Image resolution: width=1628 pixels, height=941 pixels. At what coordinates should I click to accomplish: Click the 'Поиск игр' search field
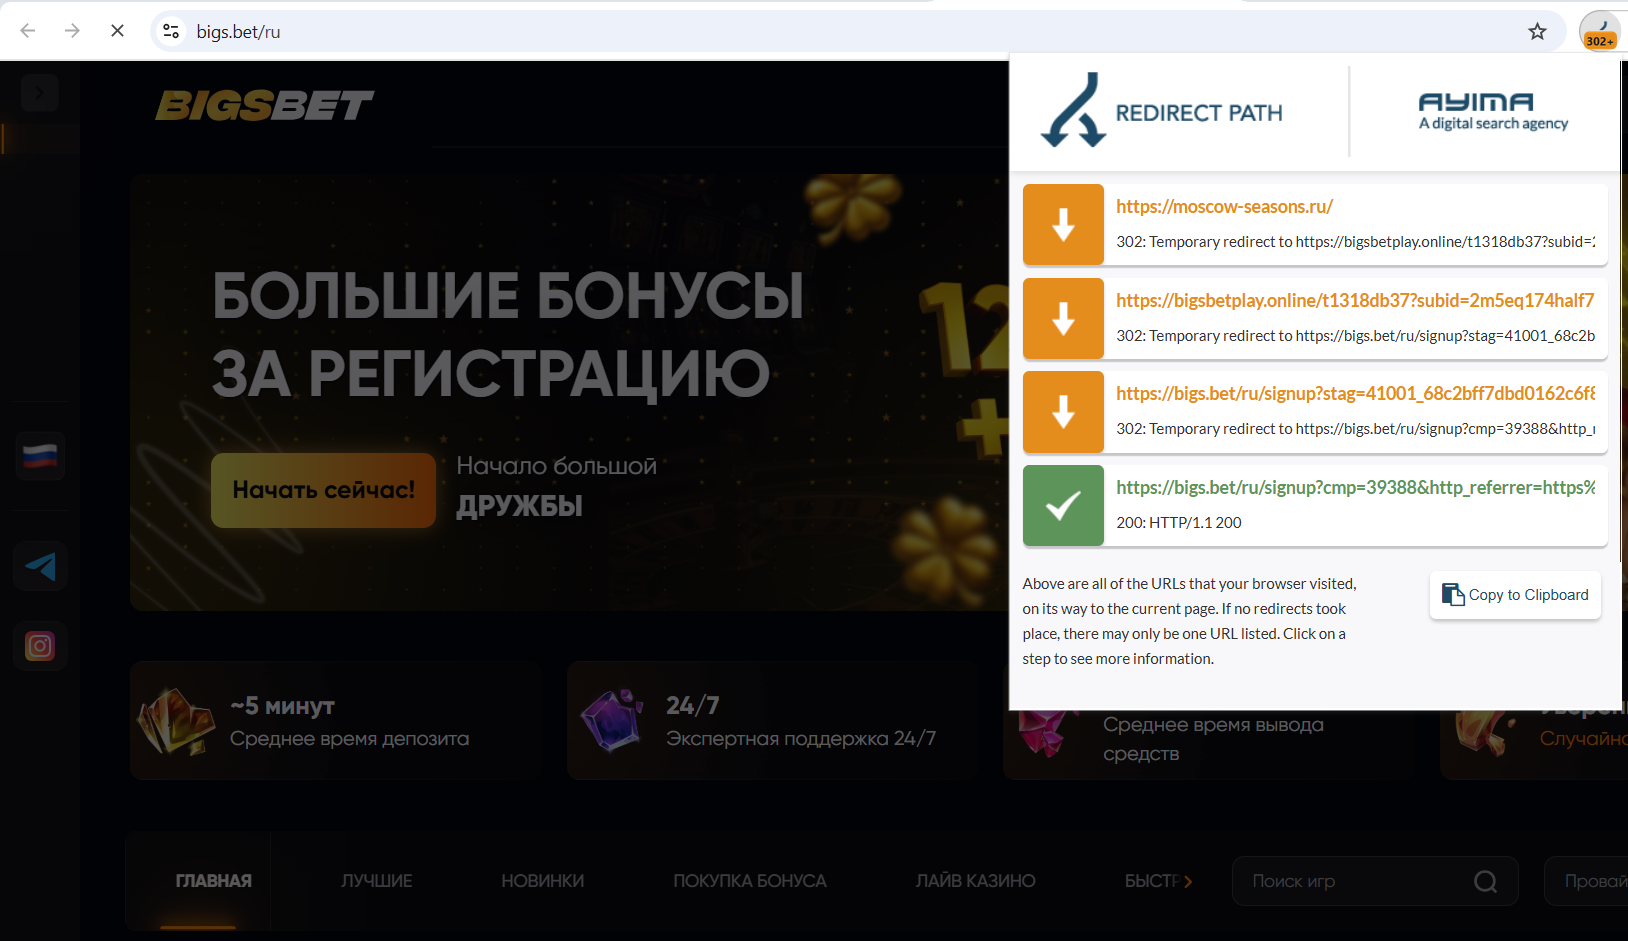[1375, 881]
